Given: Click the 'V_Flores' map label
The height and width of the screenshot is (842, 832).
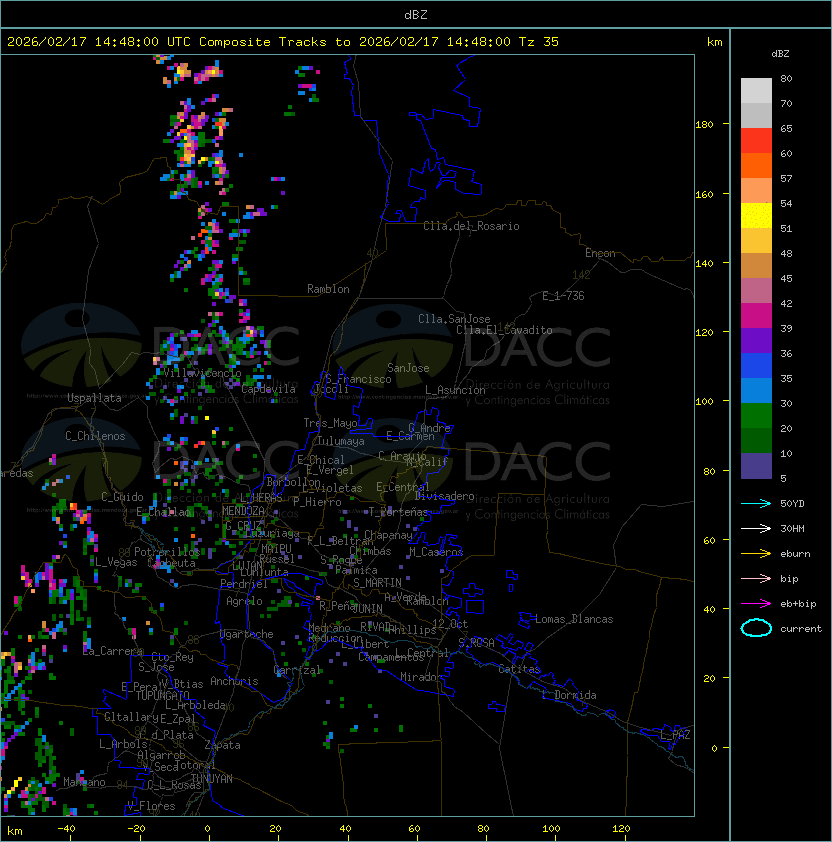Looking at the screenshot, I should [151, 806].
